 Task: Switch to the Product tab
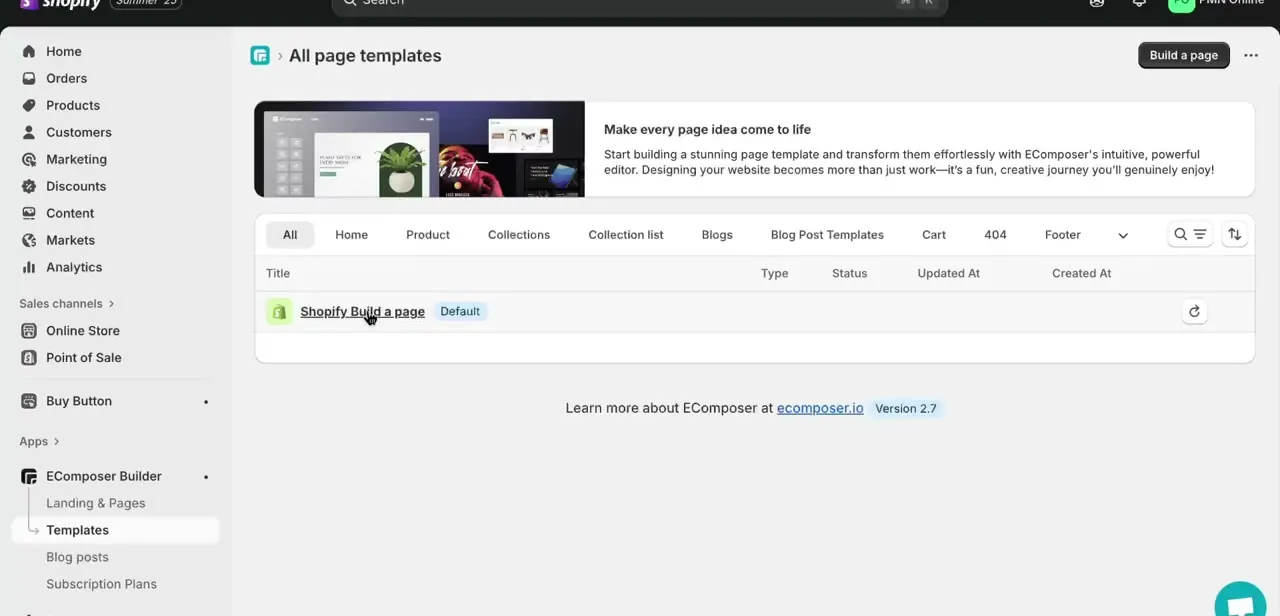pos(428,235)
